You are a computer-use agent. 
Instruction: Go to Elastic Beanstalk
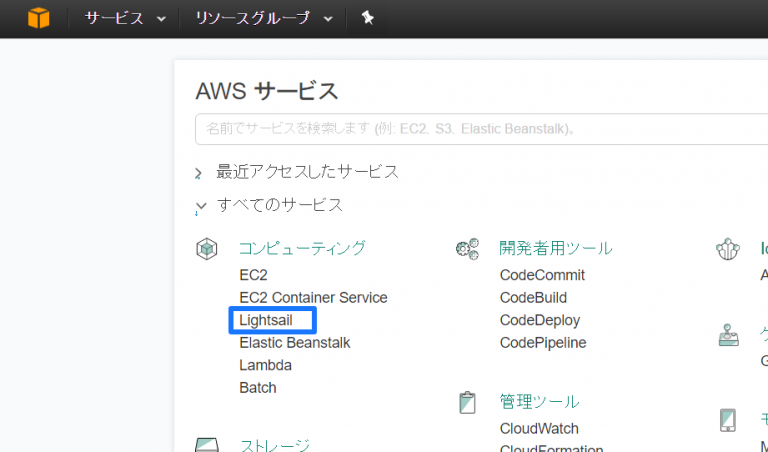click(295, 343)
